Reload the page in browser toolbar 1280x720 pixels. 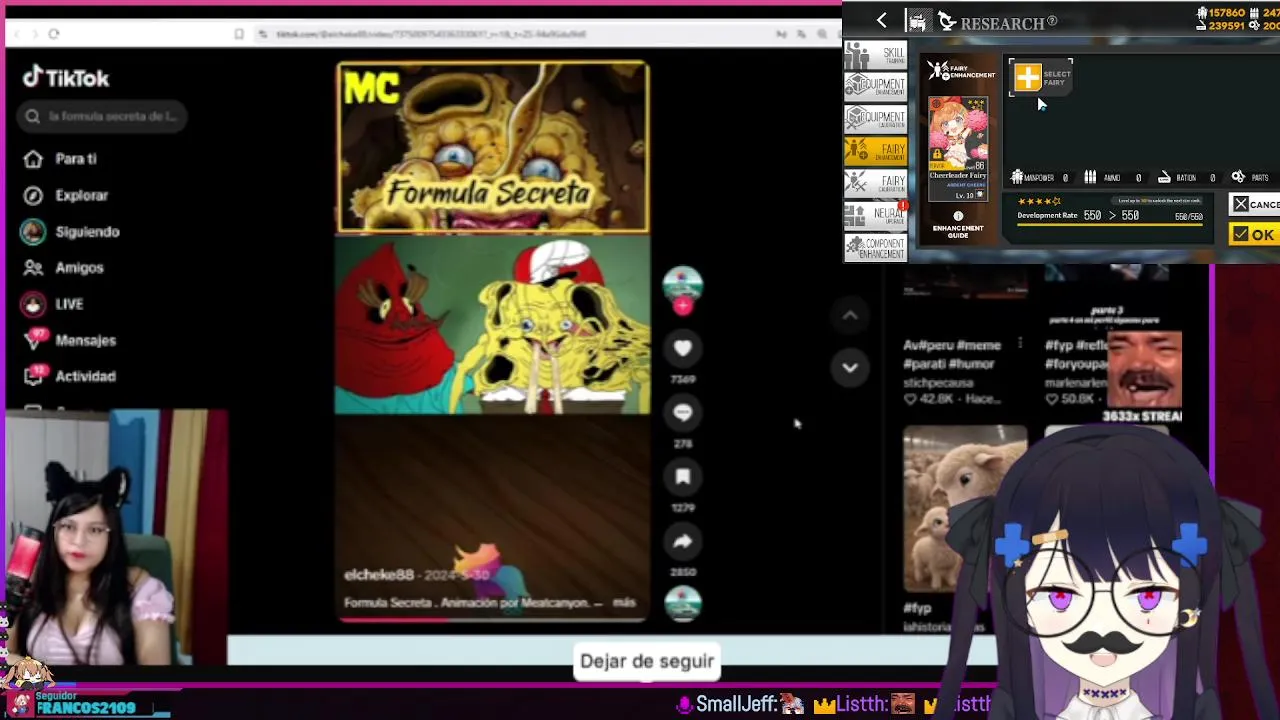(54, 34)
